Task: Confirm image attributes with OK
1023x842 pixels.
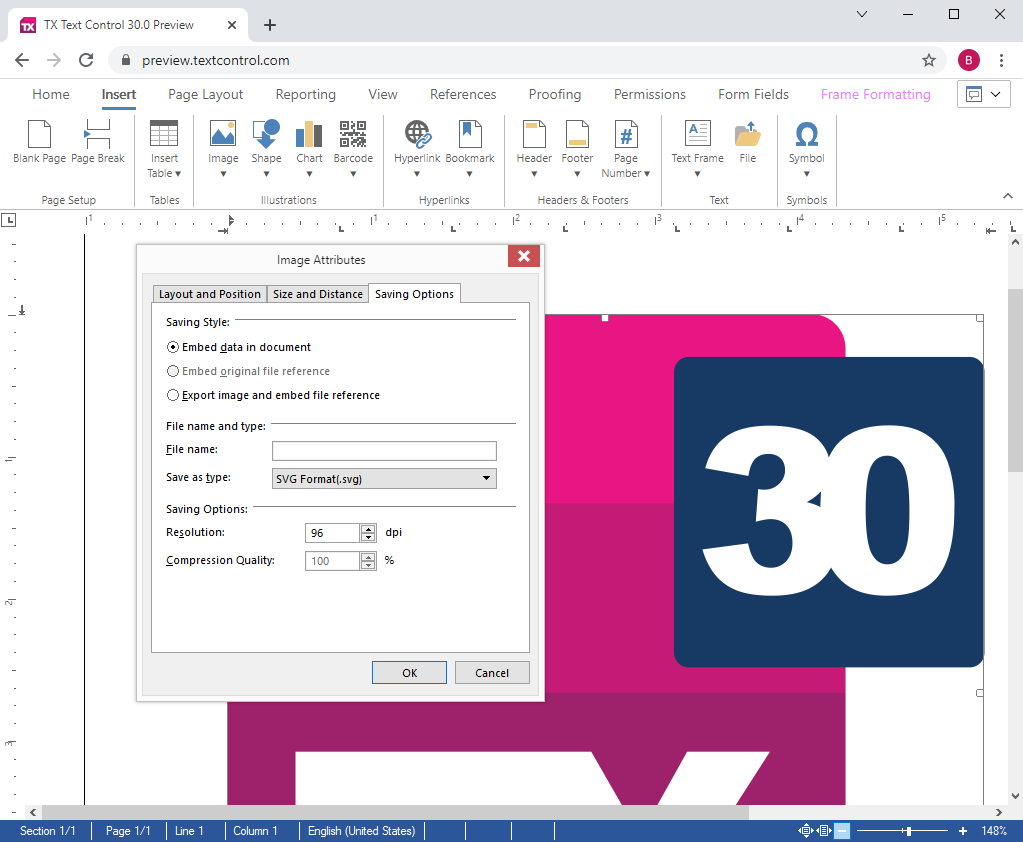Action: point(409,672)
